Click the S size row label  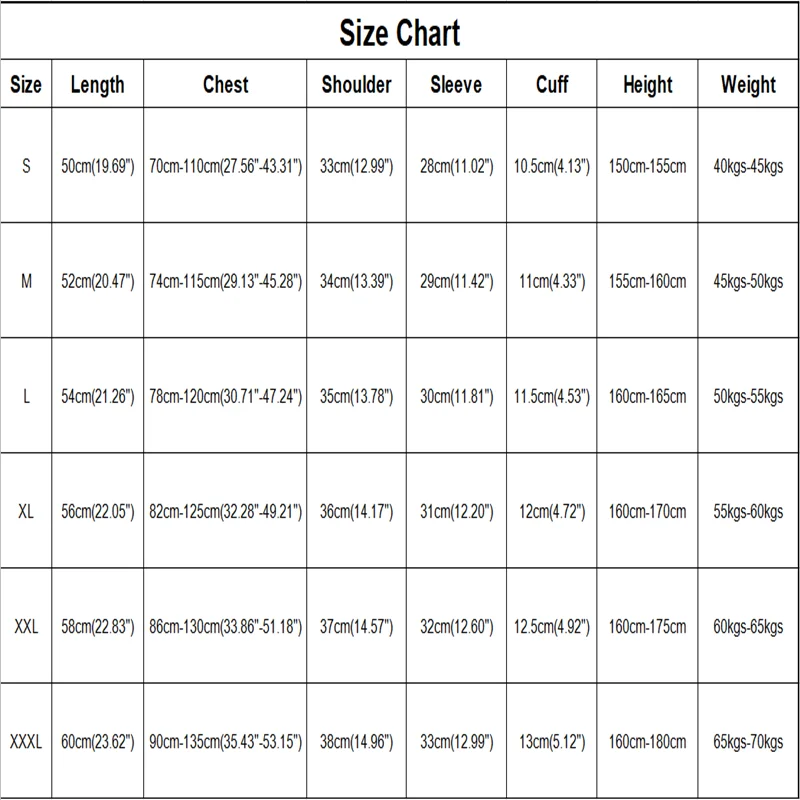(x=26, y=166)
